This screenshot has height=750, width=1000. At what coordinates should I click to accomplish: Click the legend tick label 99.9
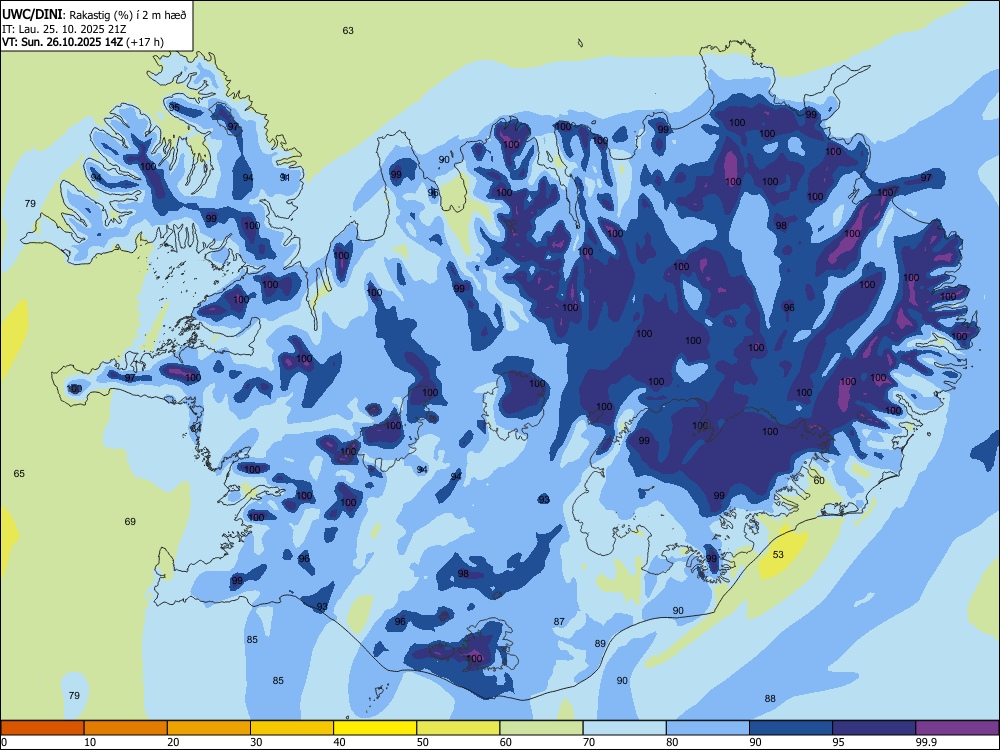[925, 742]
